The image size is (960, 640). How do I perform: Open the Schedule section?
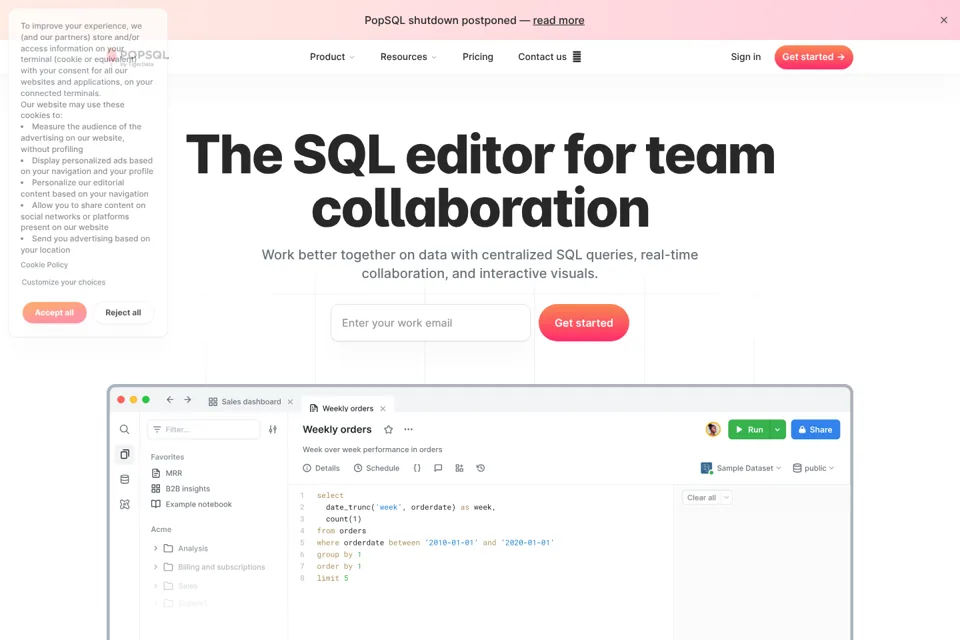[377, 468]
